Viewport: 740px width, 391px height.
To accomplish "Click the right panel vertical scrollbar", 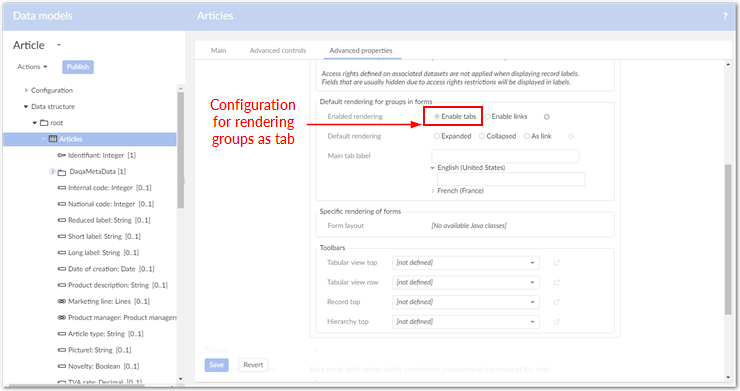I will 728,238.
